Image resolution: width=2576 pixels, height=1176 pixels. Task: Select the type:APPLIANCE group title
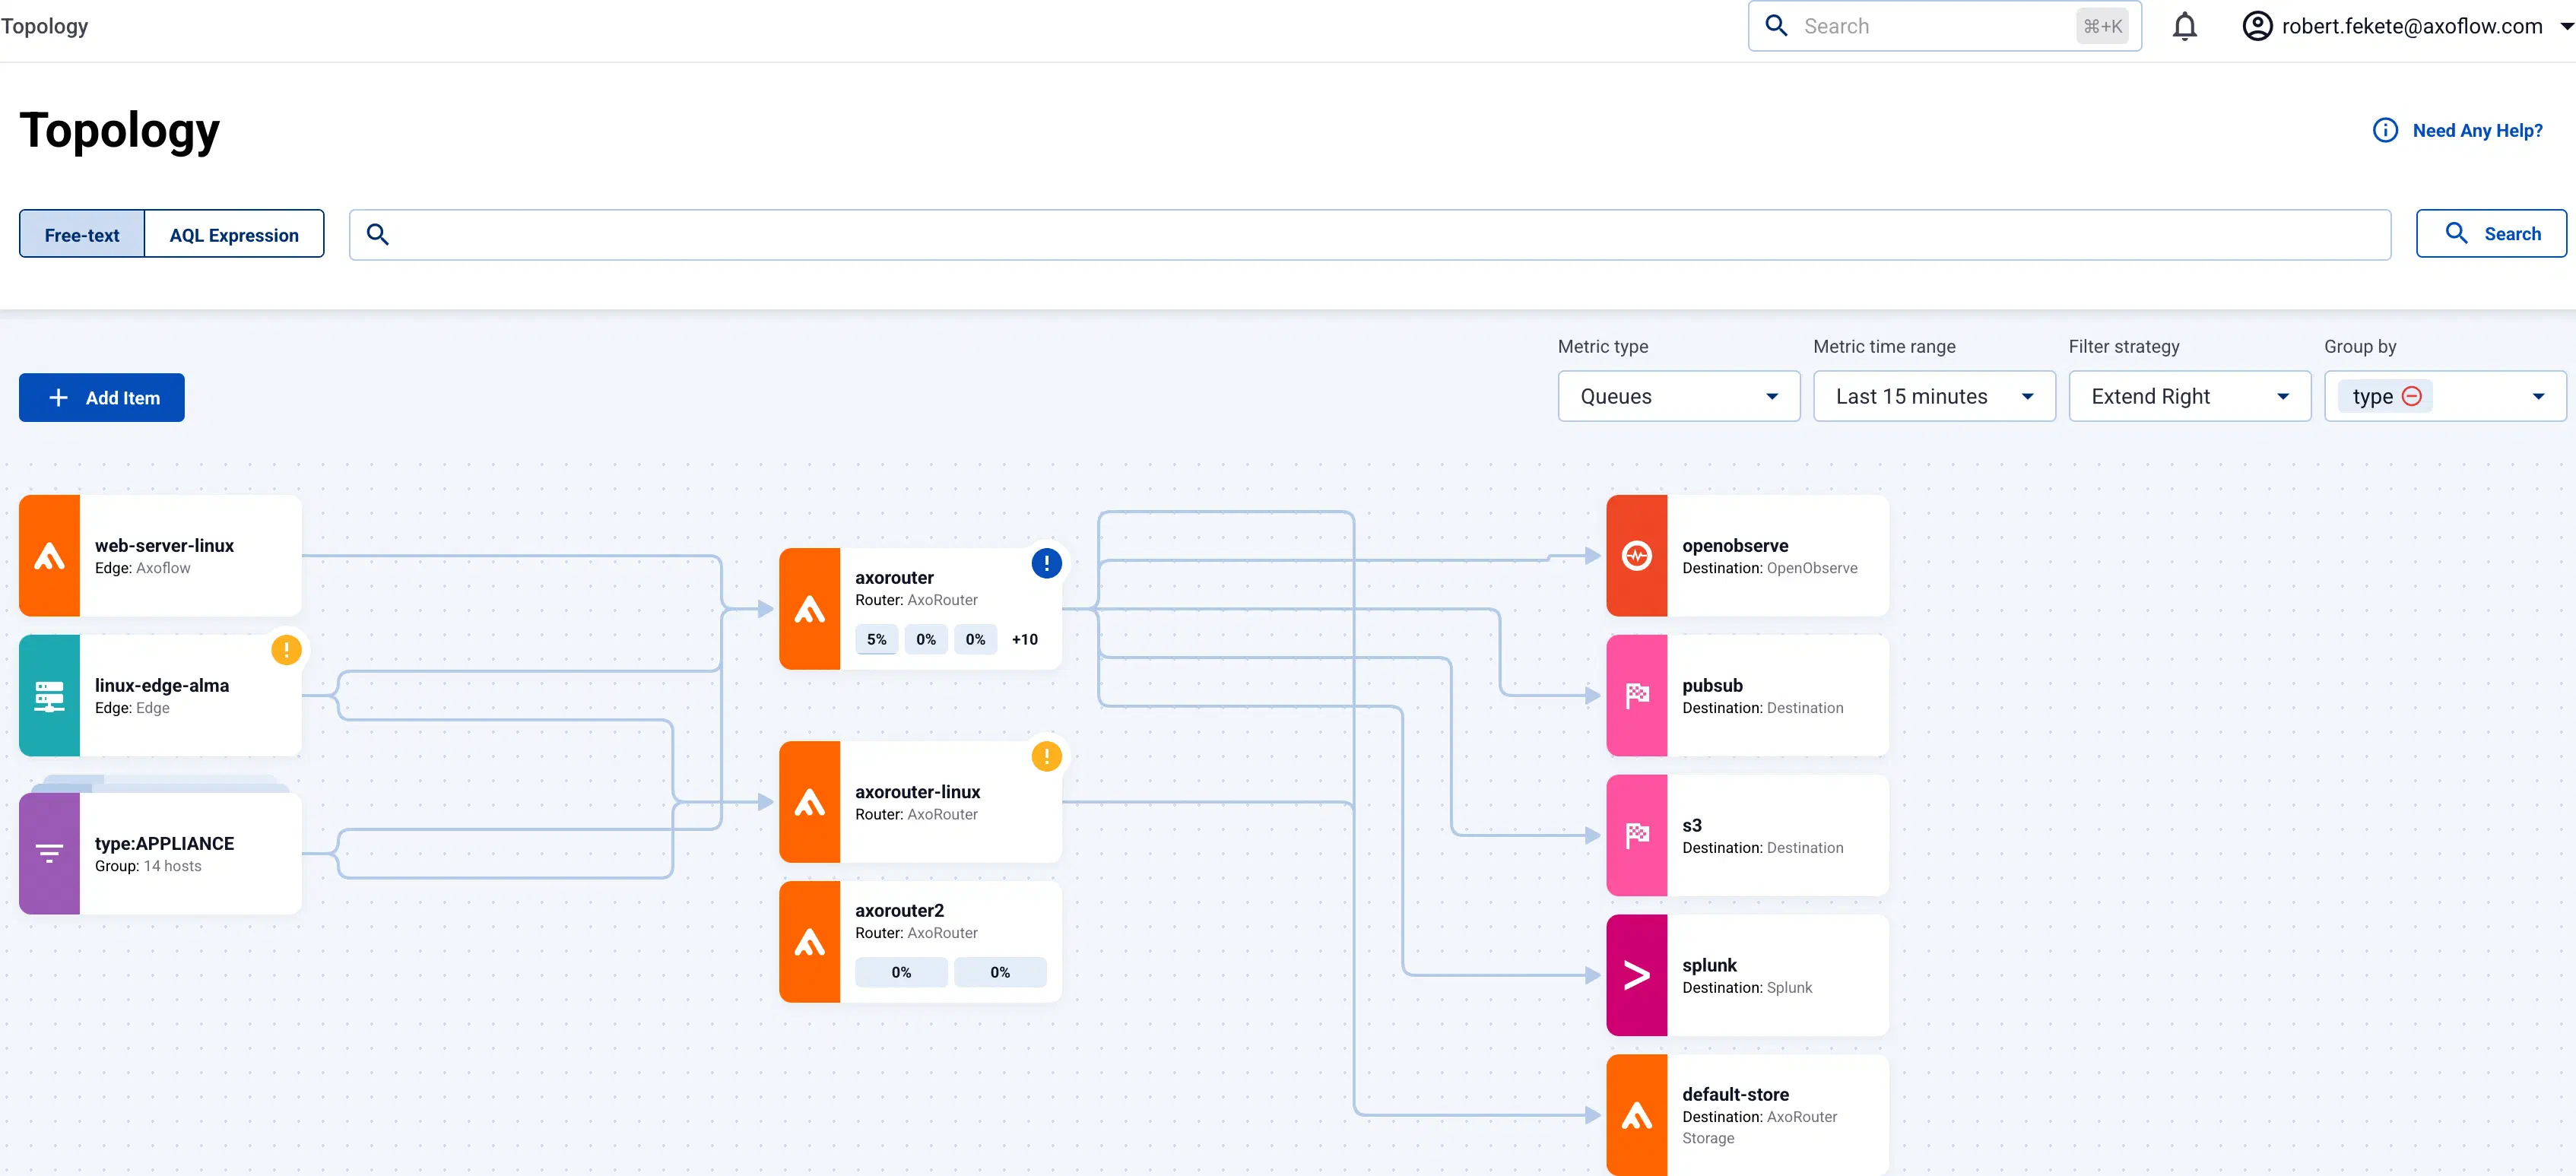point(164,843)
